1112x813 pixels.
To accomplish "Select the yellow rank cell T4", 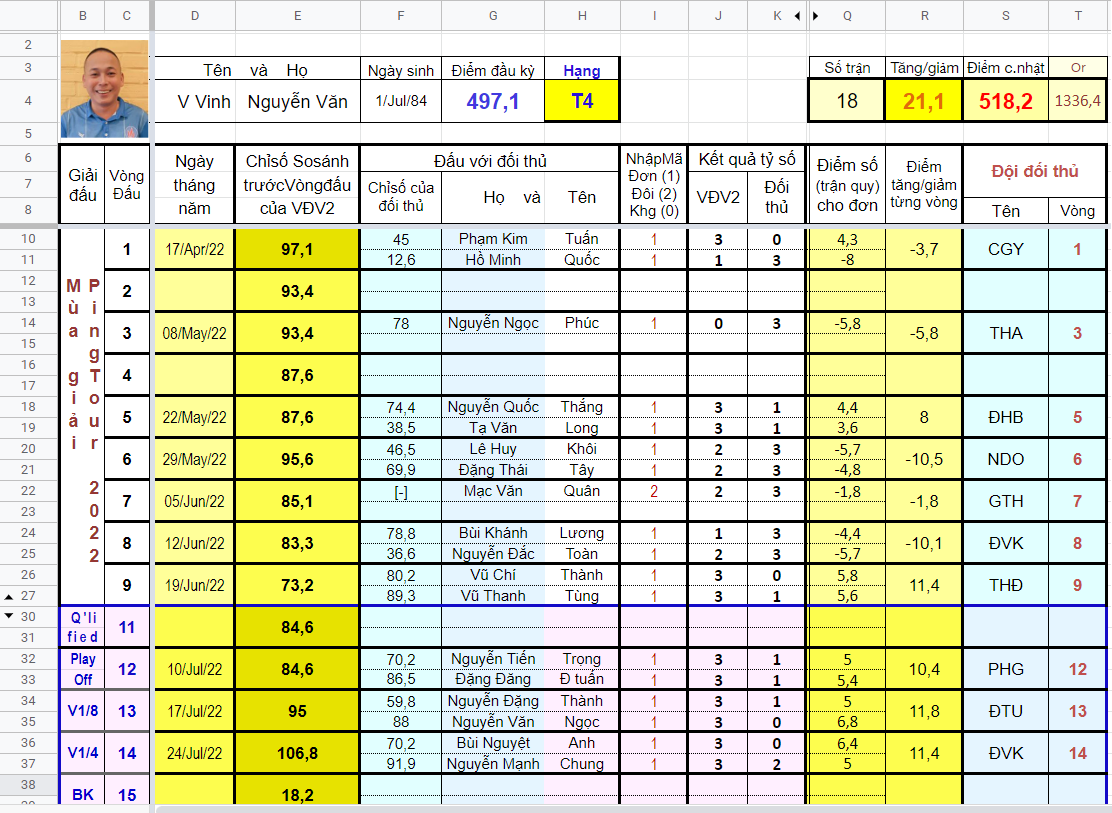I will [582, 101].
